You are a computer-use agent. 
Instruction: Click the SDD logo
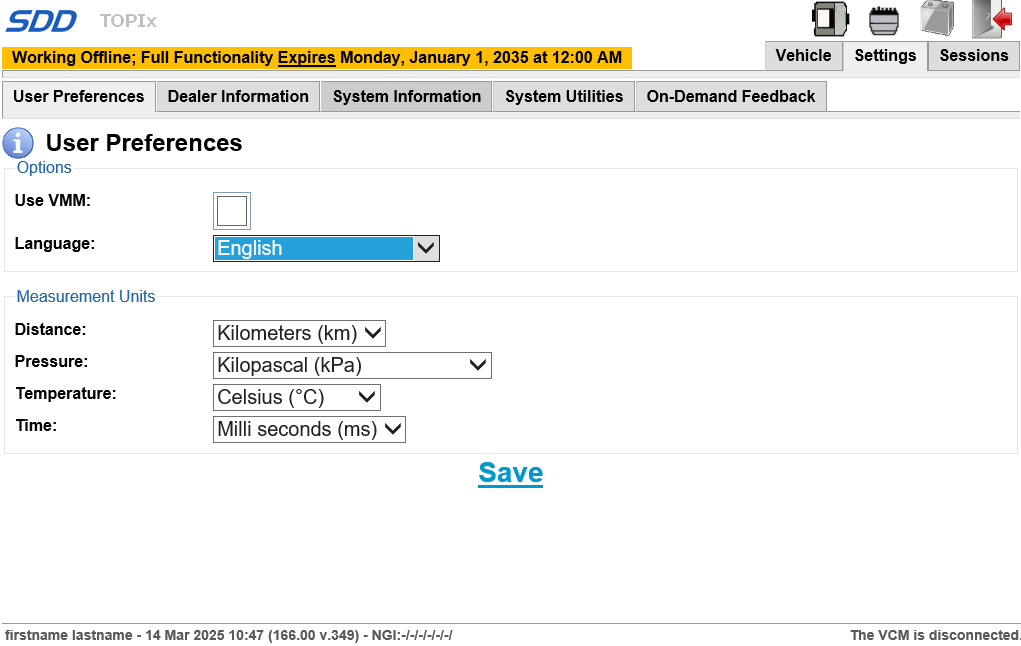(42, 20)
